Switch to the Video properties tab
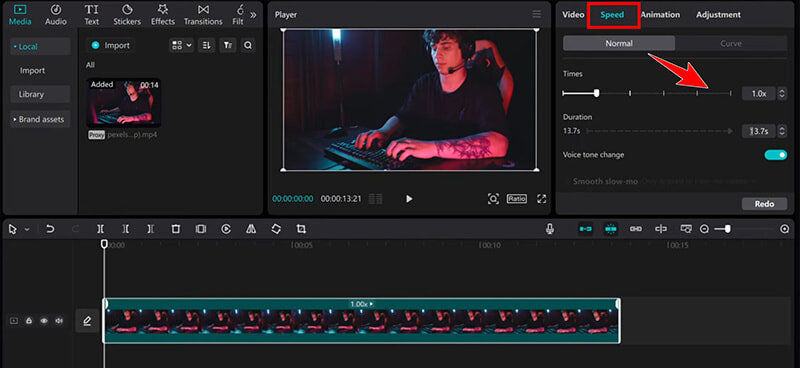 coord(573,15)
